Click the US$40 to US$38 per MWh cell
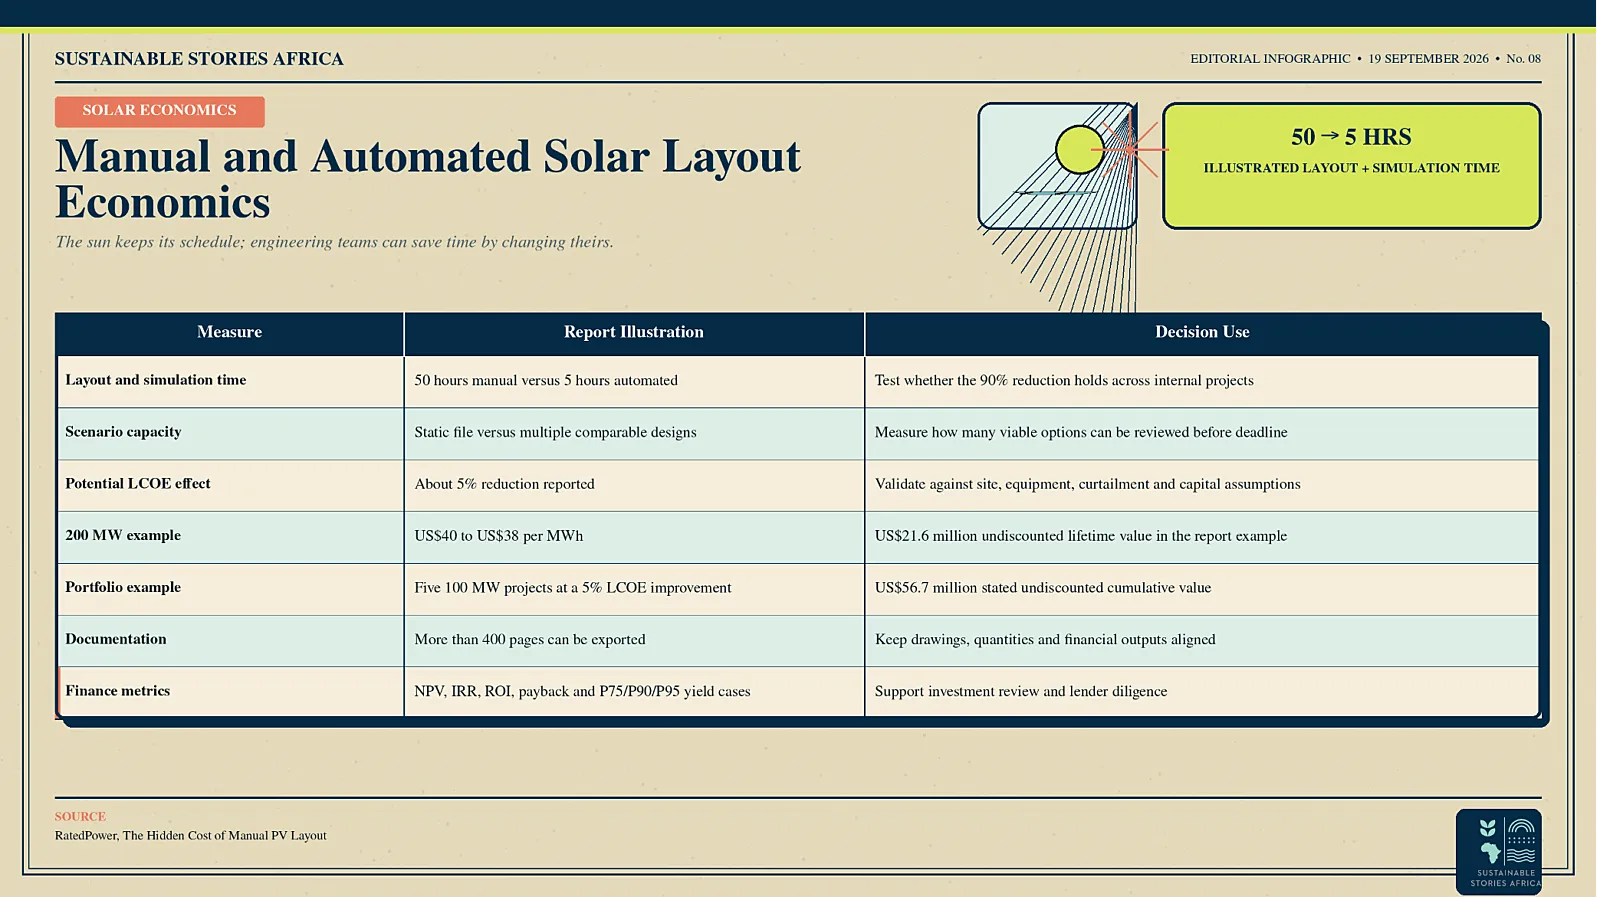The width and height of the screenshot is (1600, 900). (x=634, y=537)
